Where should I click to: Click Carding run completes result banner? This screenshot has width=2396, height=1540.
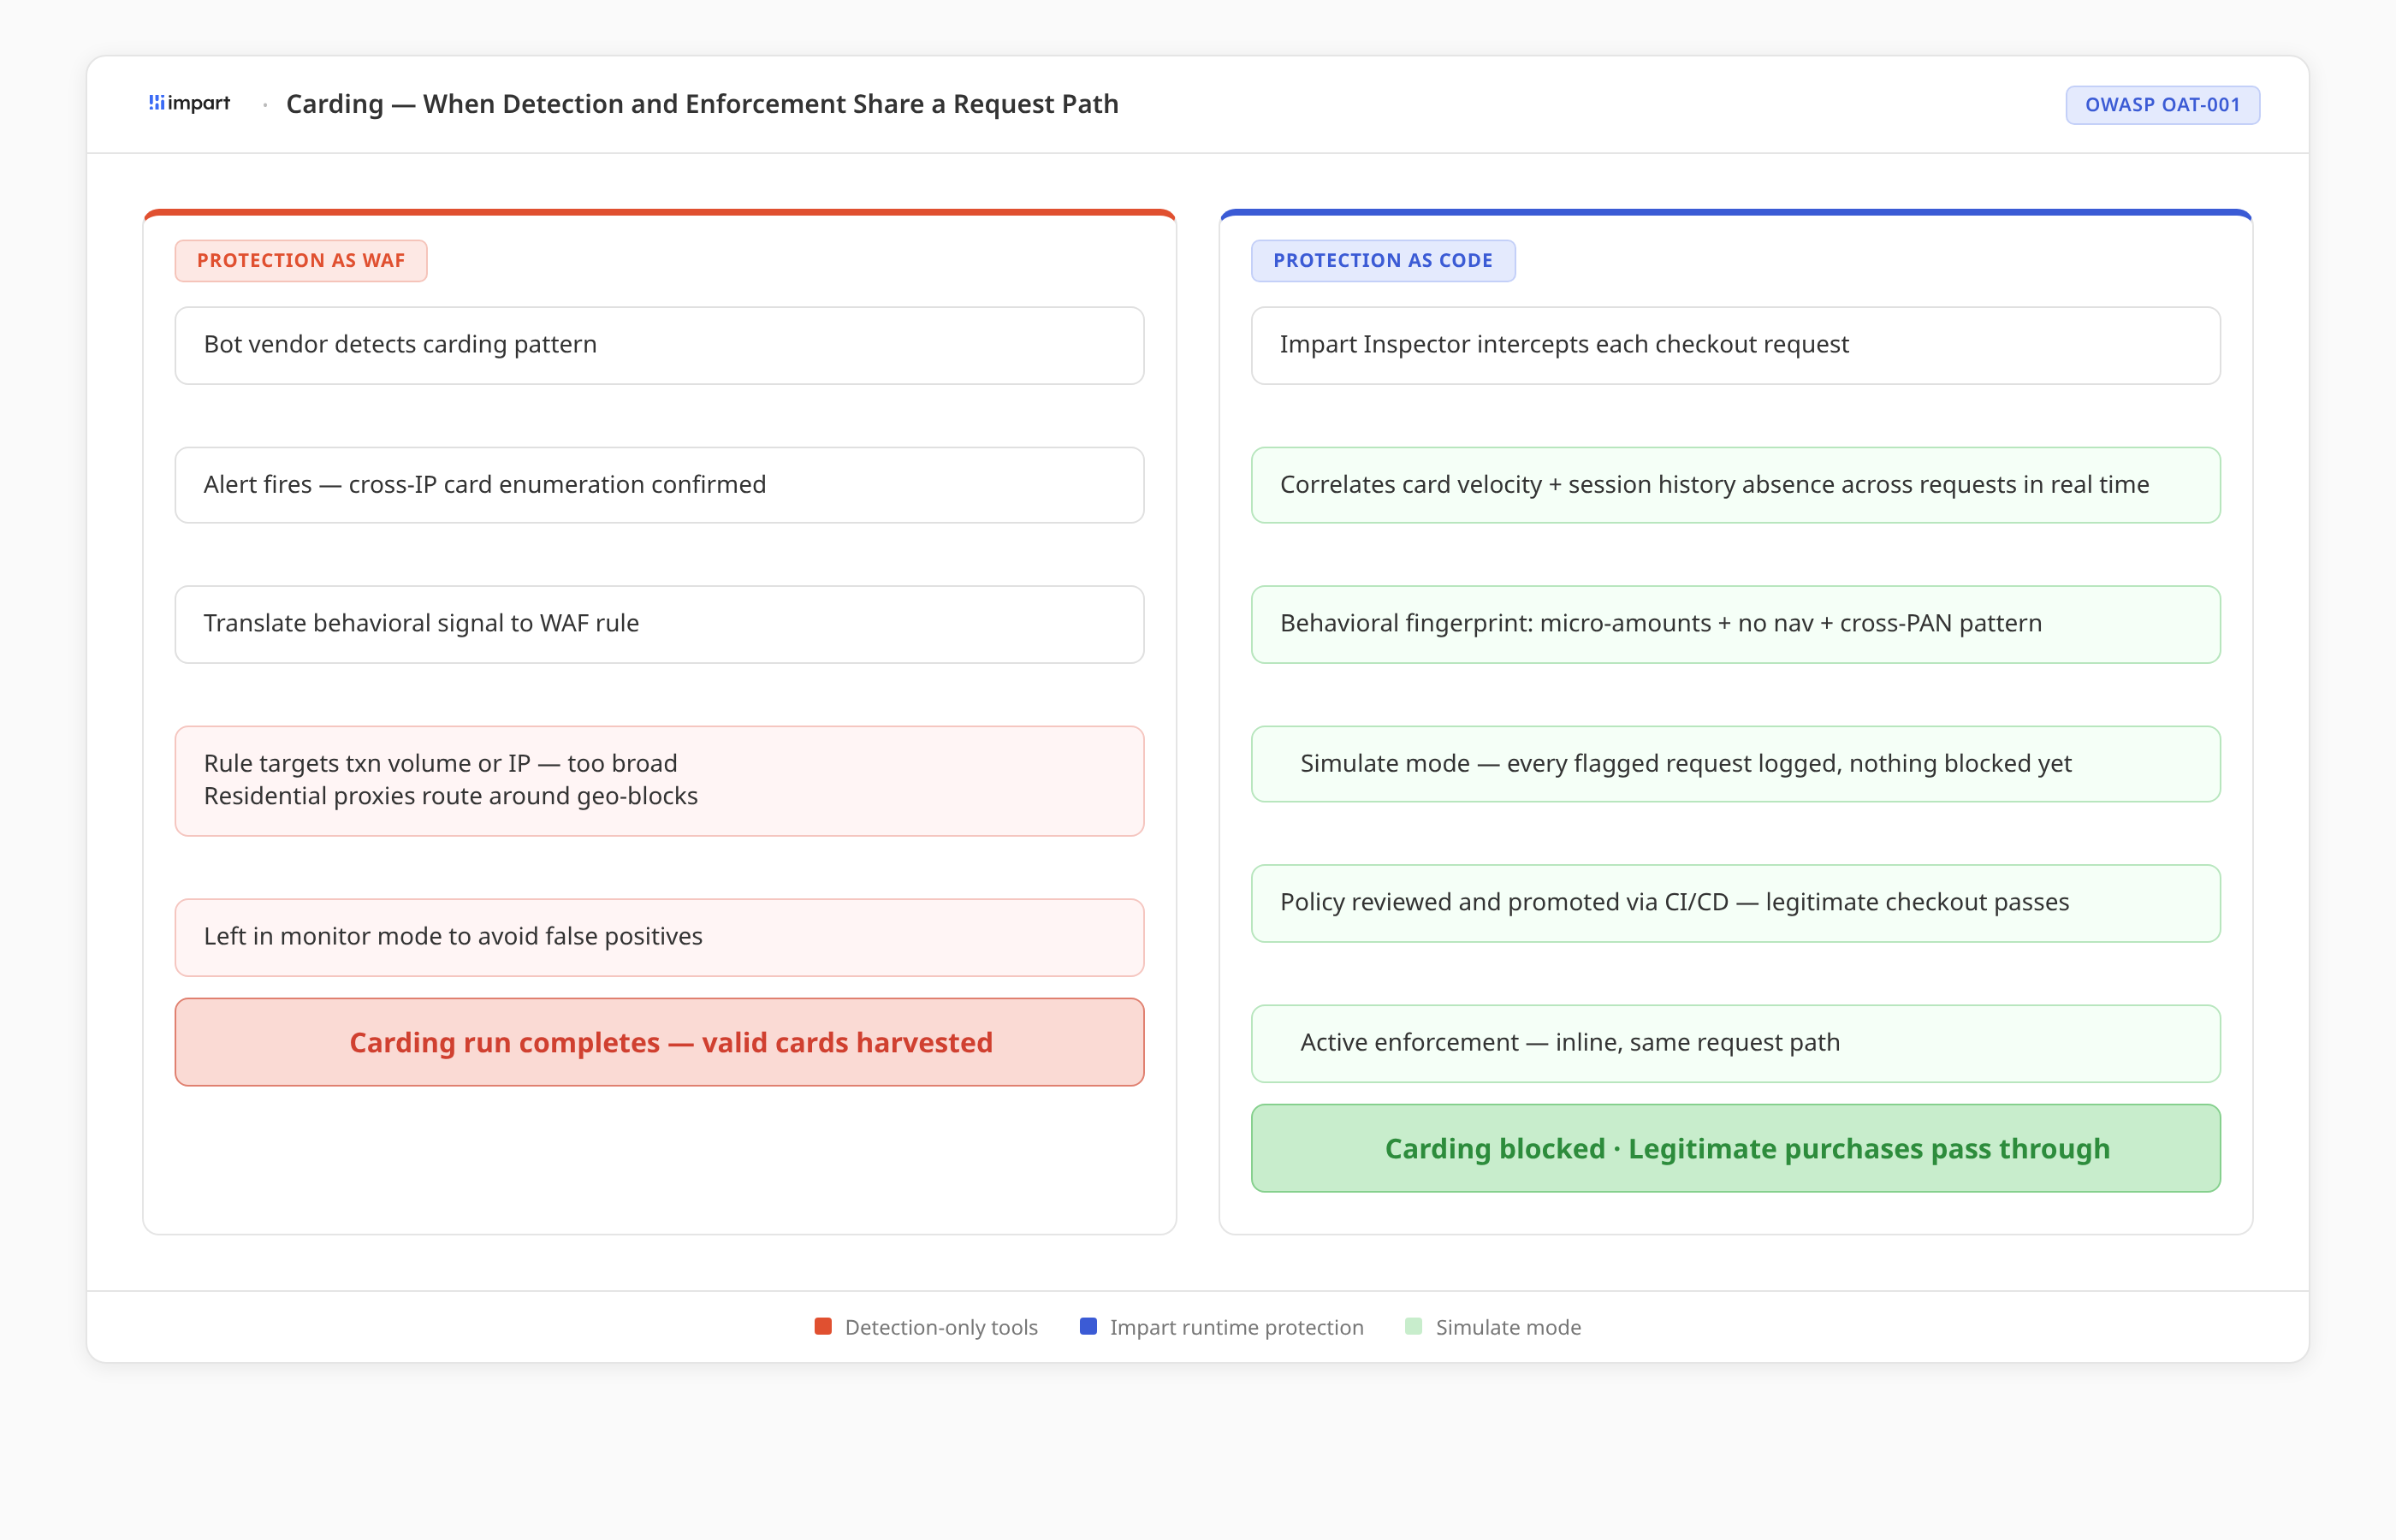(659, 1042)
